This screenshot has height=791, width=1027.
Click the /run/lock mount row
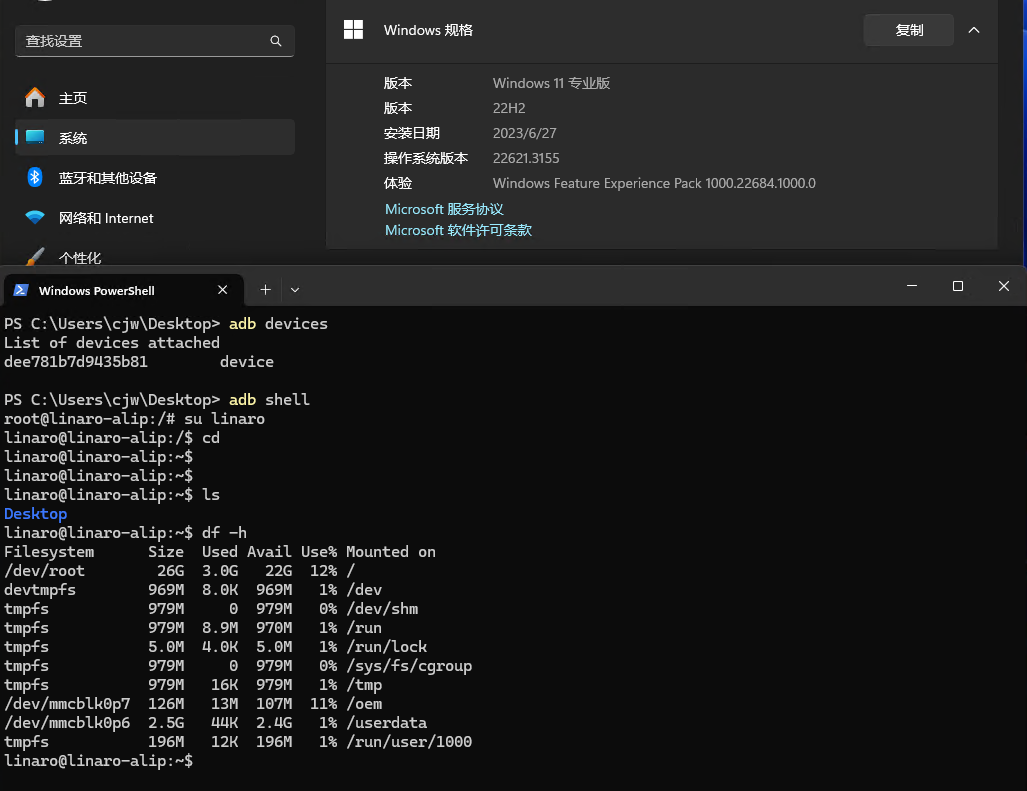coord(215,647)
